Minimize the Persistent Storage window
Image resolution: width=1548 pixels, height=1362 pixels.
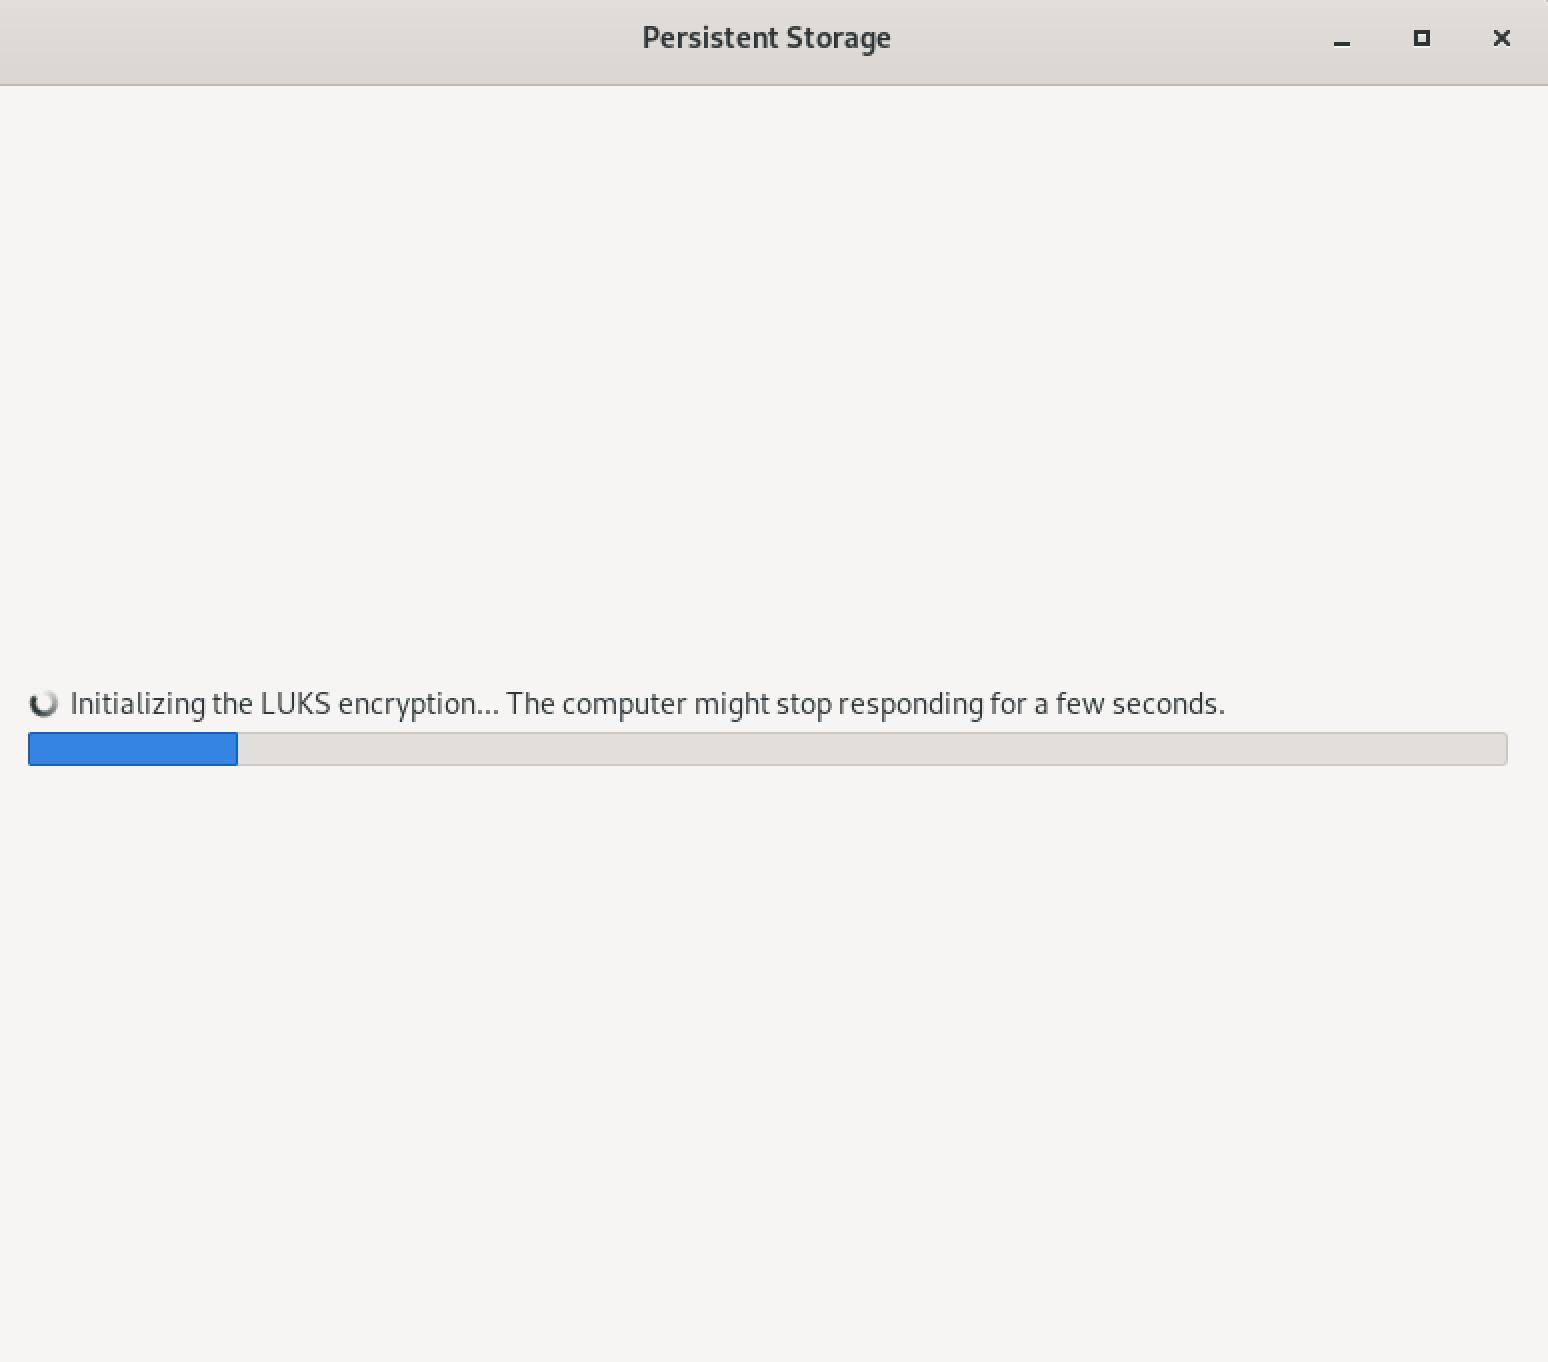(x=1341, y=38)
